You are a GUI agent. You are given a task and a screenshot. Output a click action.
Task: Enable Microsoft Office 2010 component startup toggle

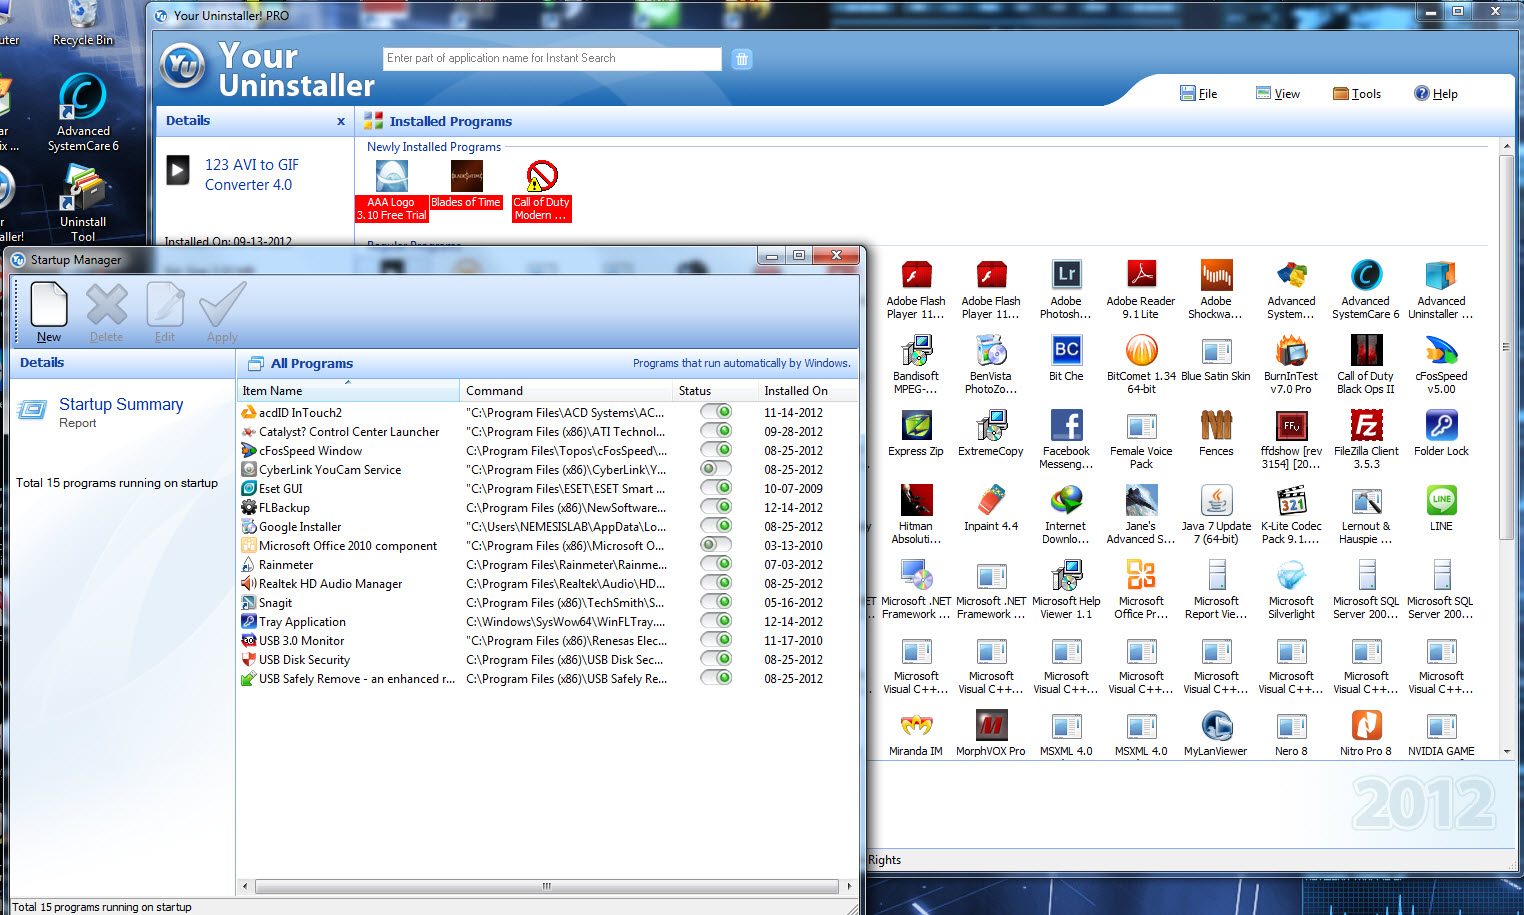pyautogui.click(x=716, y=545)
